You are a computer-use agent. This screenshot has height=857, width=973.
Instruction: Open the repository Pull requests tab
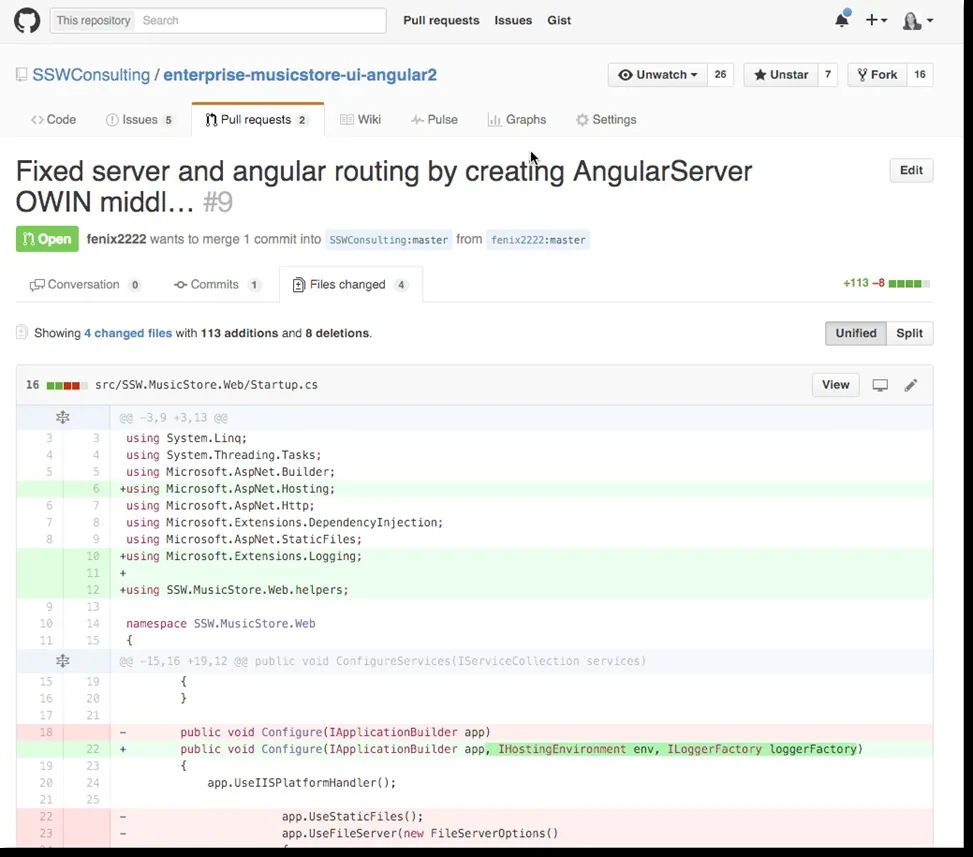click(x=258, y=120)
